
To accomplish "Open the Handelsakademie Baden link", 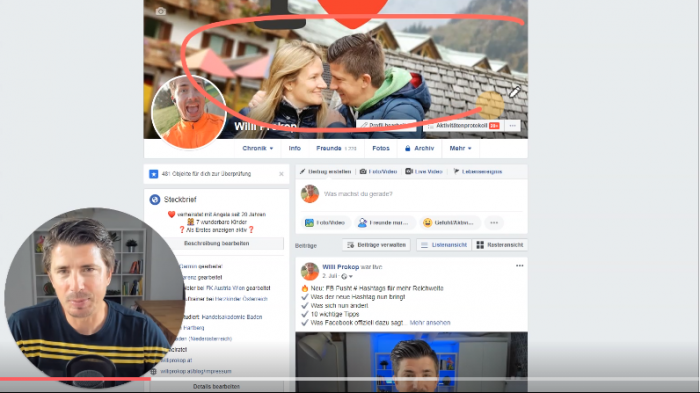I will [232, 317].
